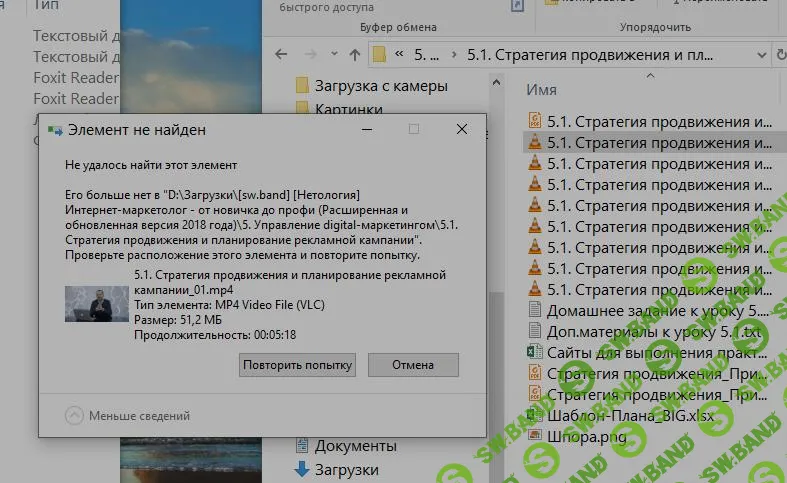The width and height of the screenshot is (787, 483).
Task: Open Загрузки in navigation pane
Action: point(346,469)
